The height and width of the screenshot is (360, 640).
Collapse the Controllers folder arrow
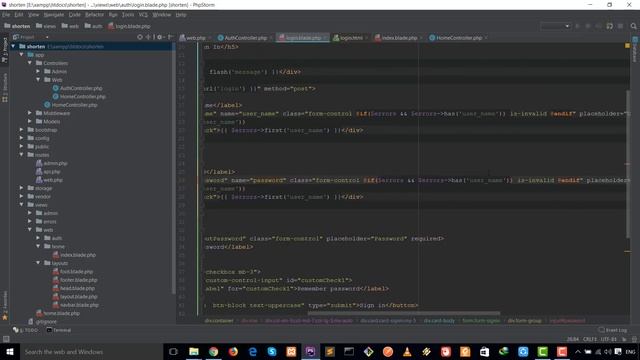(30, 63)
